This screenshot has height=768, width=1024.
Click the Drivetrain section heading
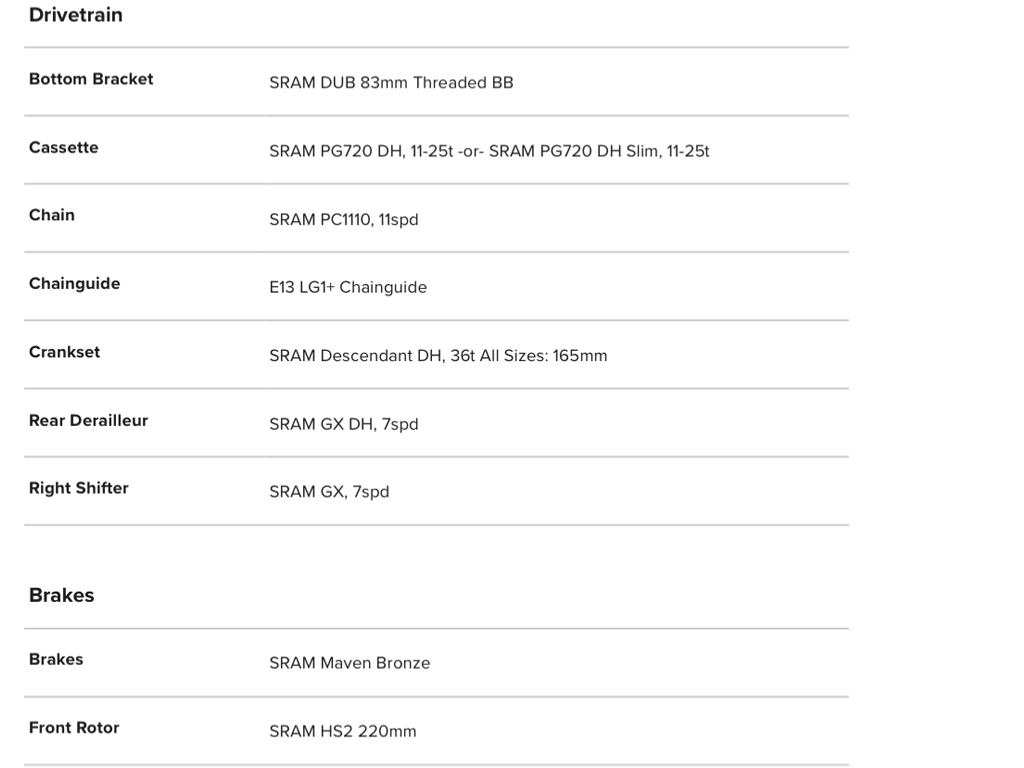(76, 15)
